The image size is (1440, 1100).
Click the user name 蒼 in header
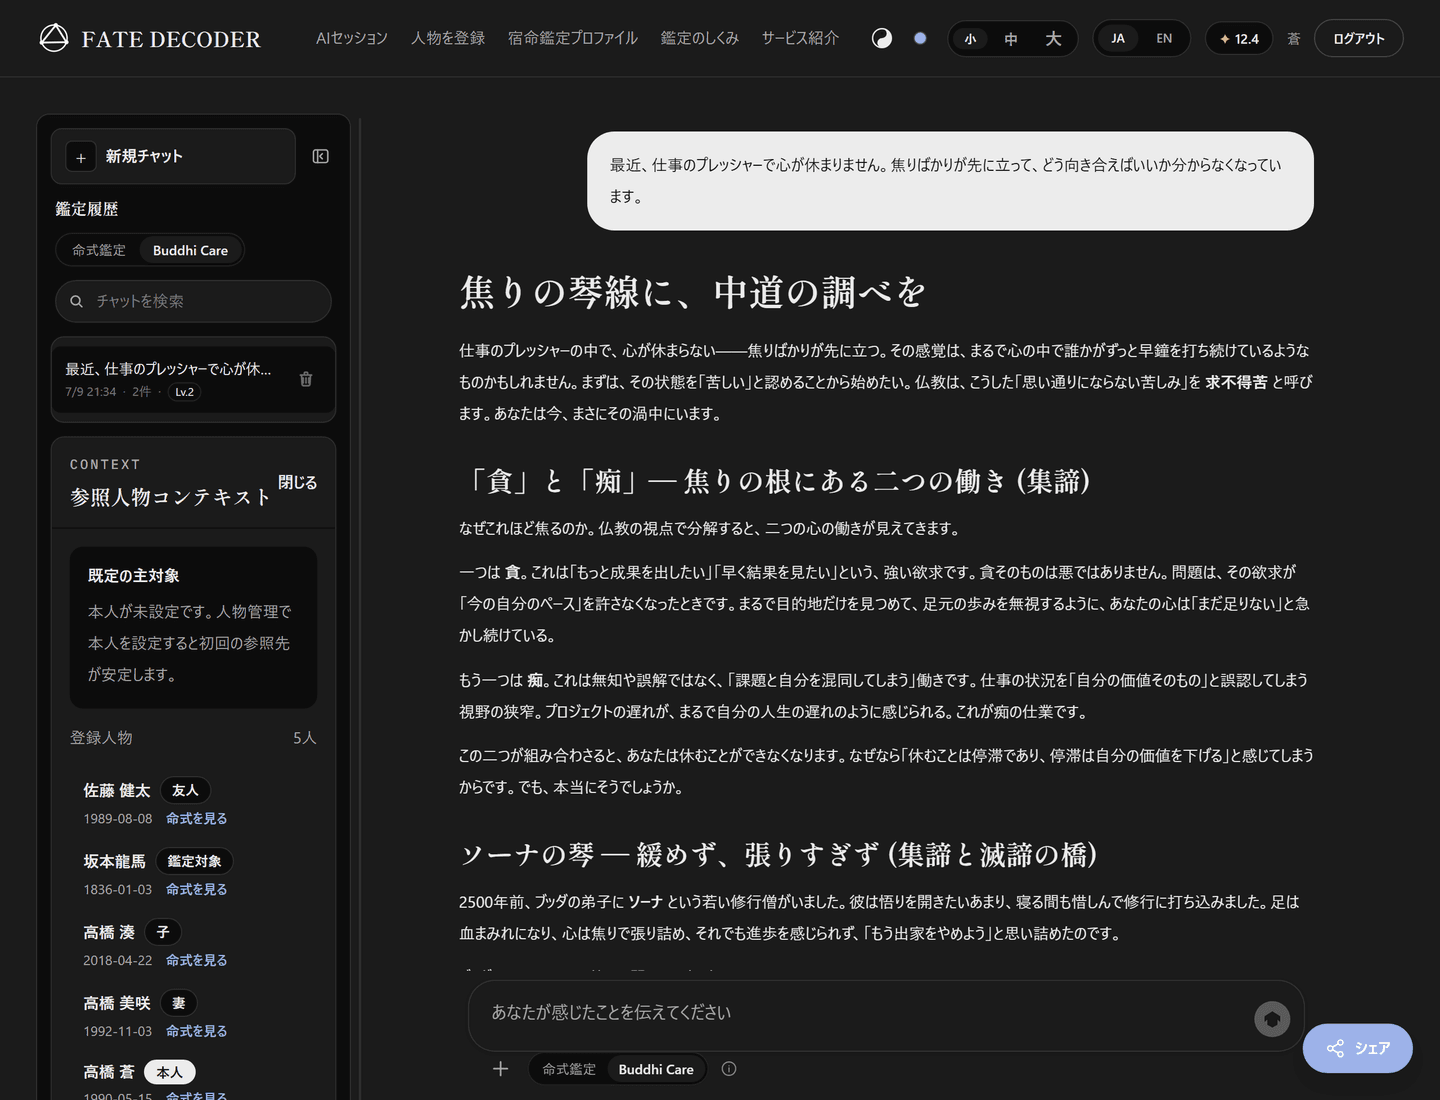(x=1294, y=38)
